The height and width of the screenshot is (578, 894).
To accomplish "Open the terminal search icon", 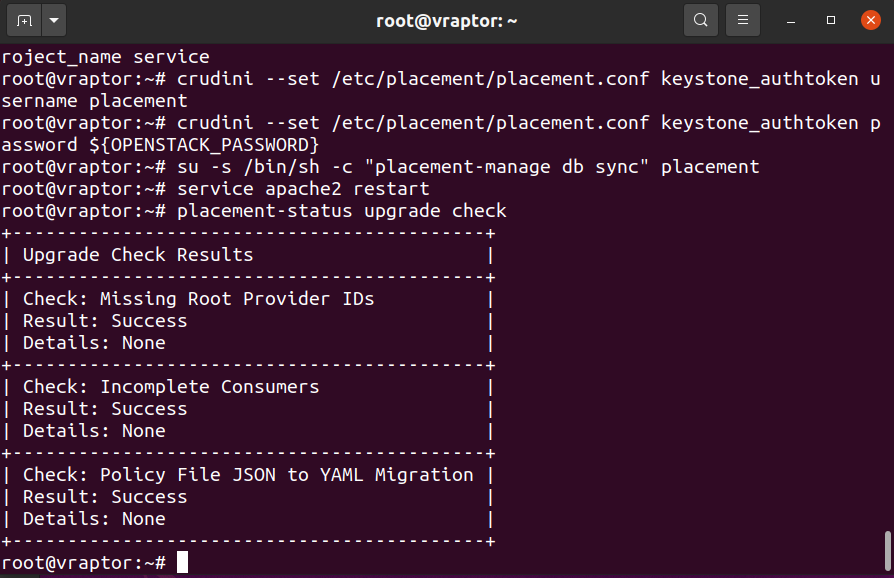I will 701,21.
